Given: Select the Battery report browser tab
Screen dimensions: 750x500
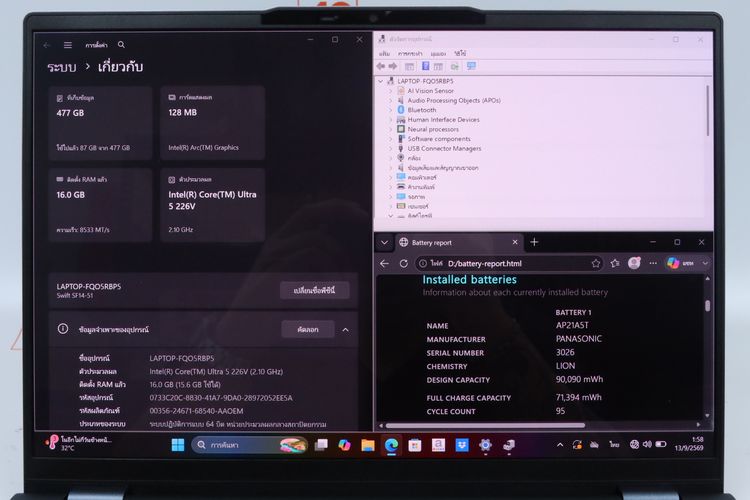Looking at the screenshot, I should [x=459, y=243].
